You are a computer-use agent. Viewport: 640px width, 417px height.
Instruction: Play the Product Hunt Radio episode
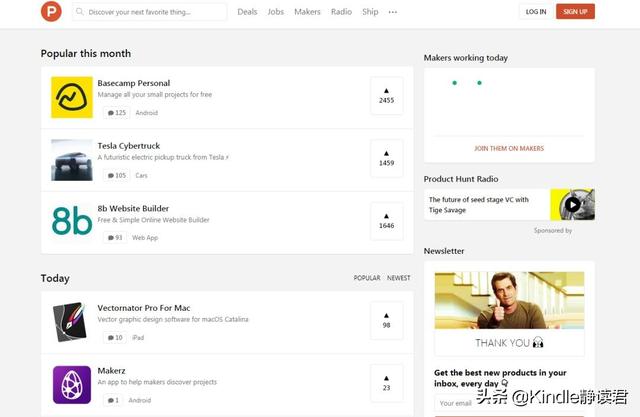pyautogui.click(x=572, y=204)
